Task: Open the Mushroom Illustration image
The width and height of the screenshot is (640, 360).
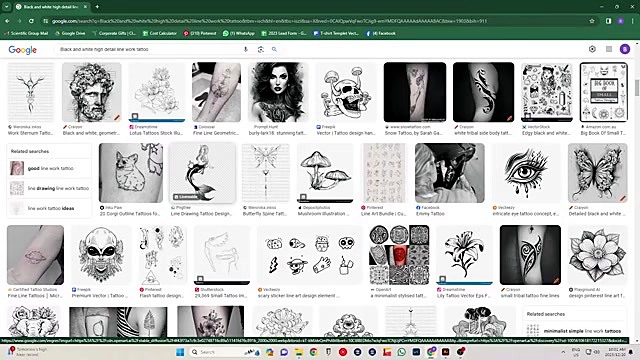Action: [325, 173]
